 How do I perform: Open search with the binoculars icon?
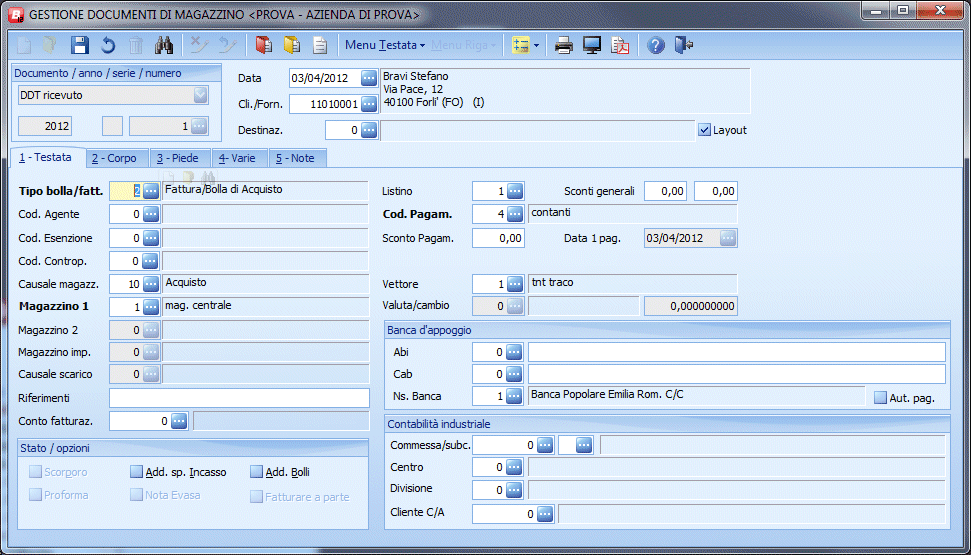pyautogui.click(x=165, y=45)
